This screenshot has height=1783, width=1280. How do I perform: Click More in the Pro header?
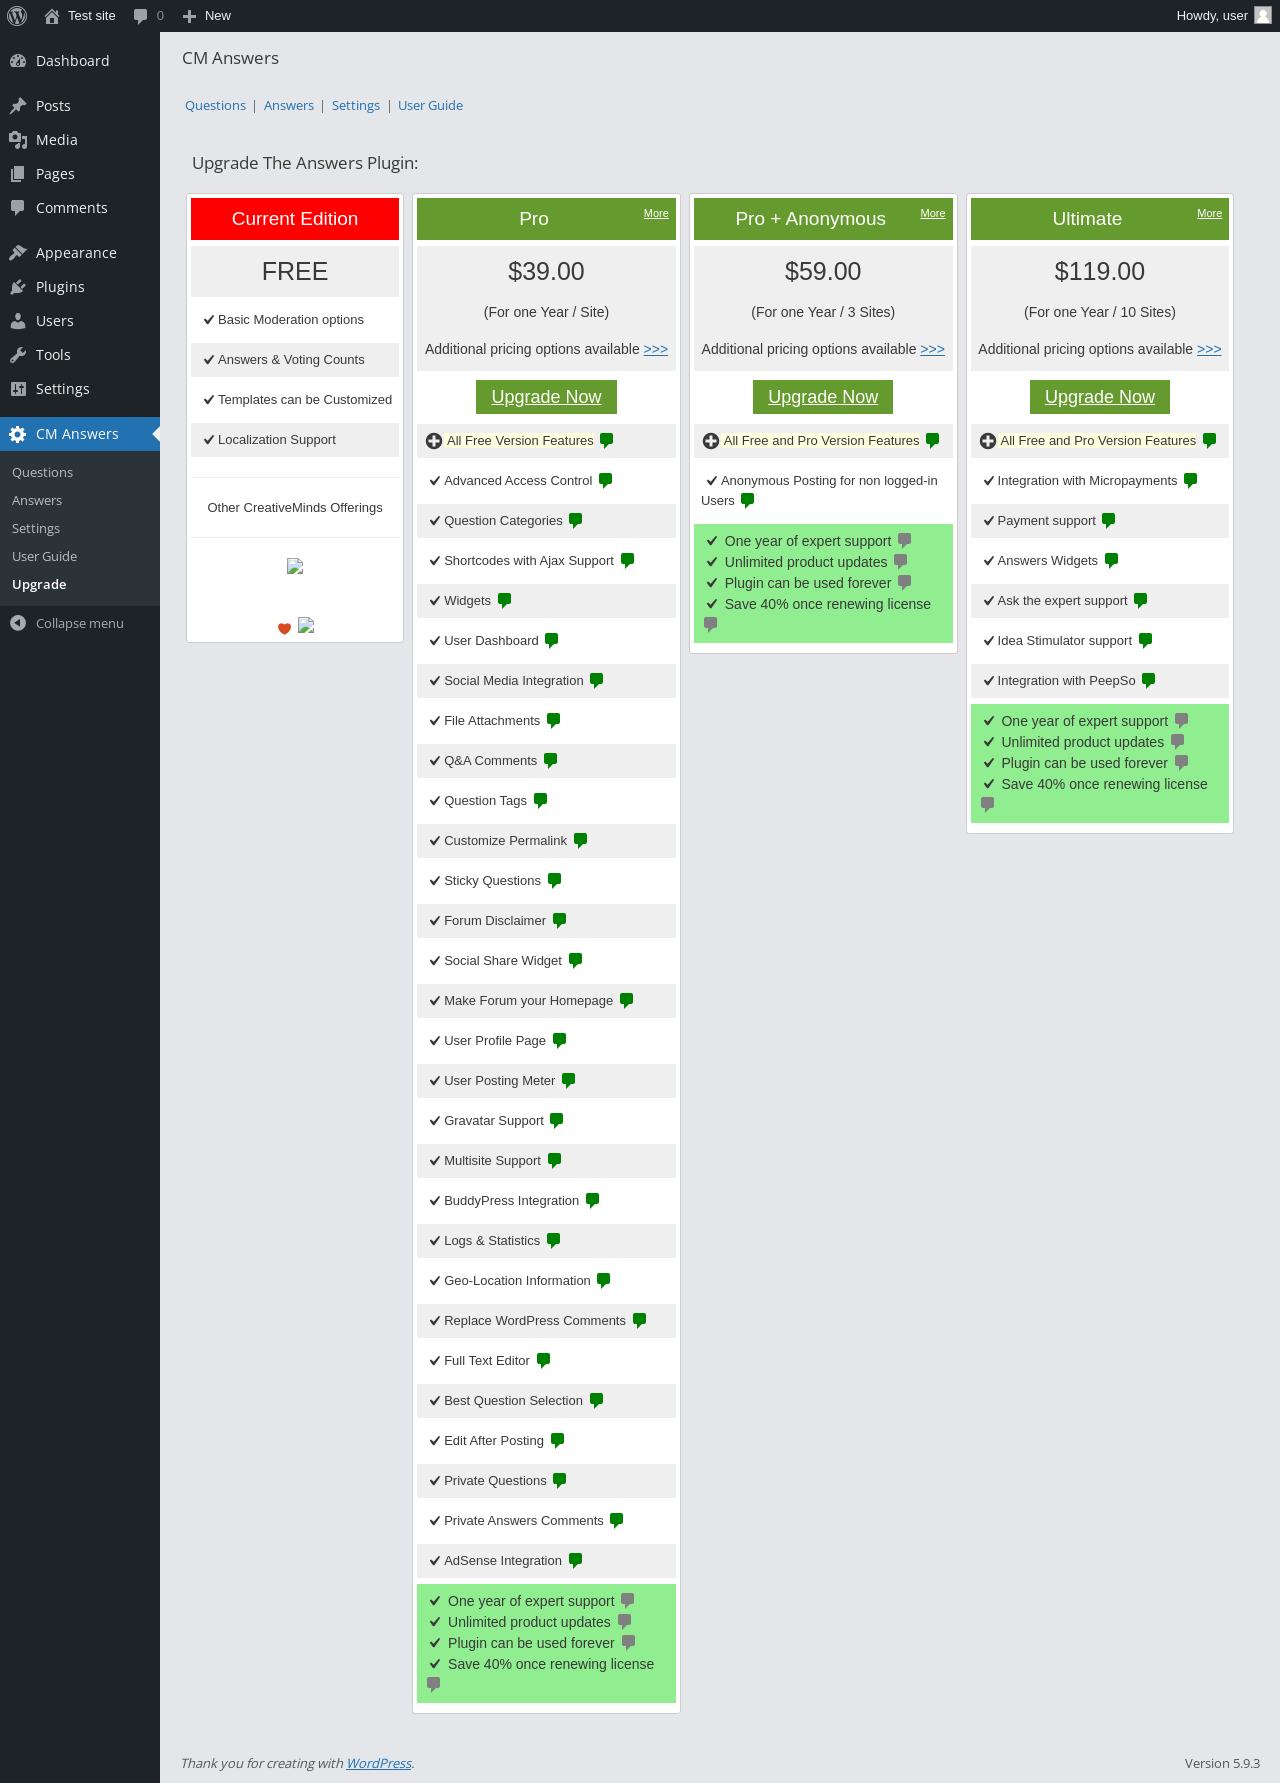point(656,213)
